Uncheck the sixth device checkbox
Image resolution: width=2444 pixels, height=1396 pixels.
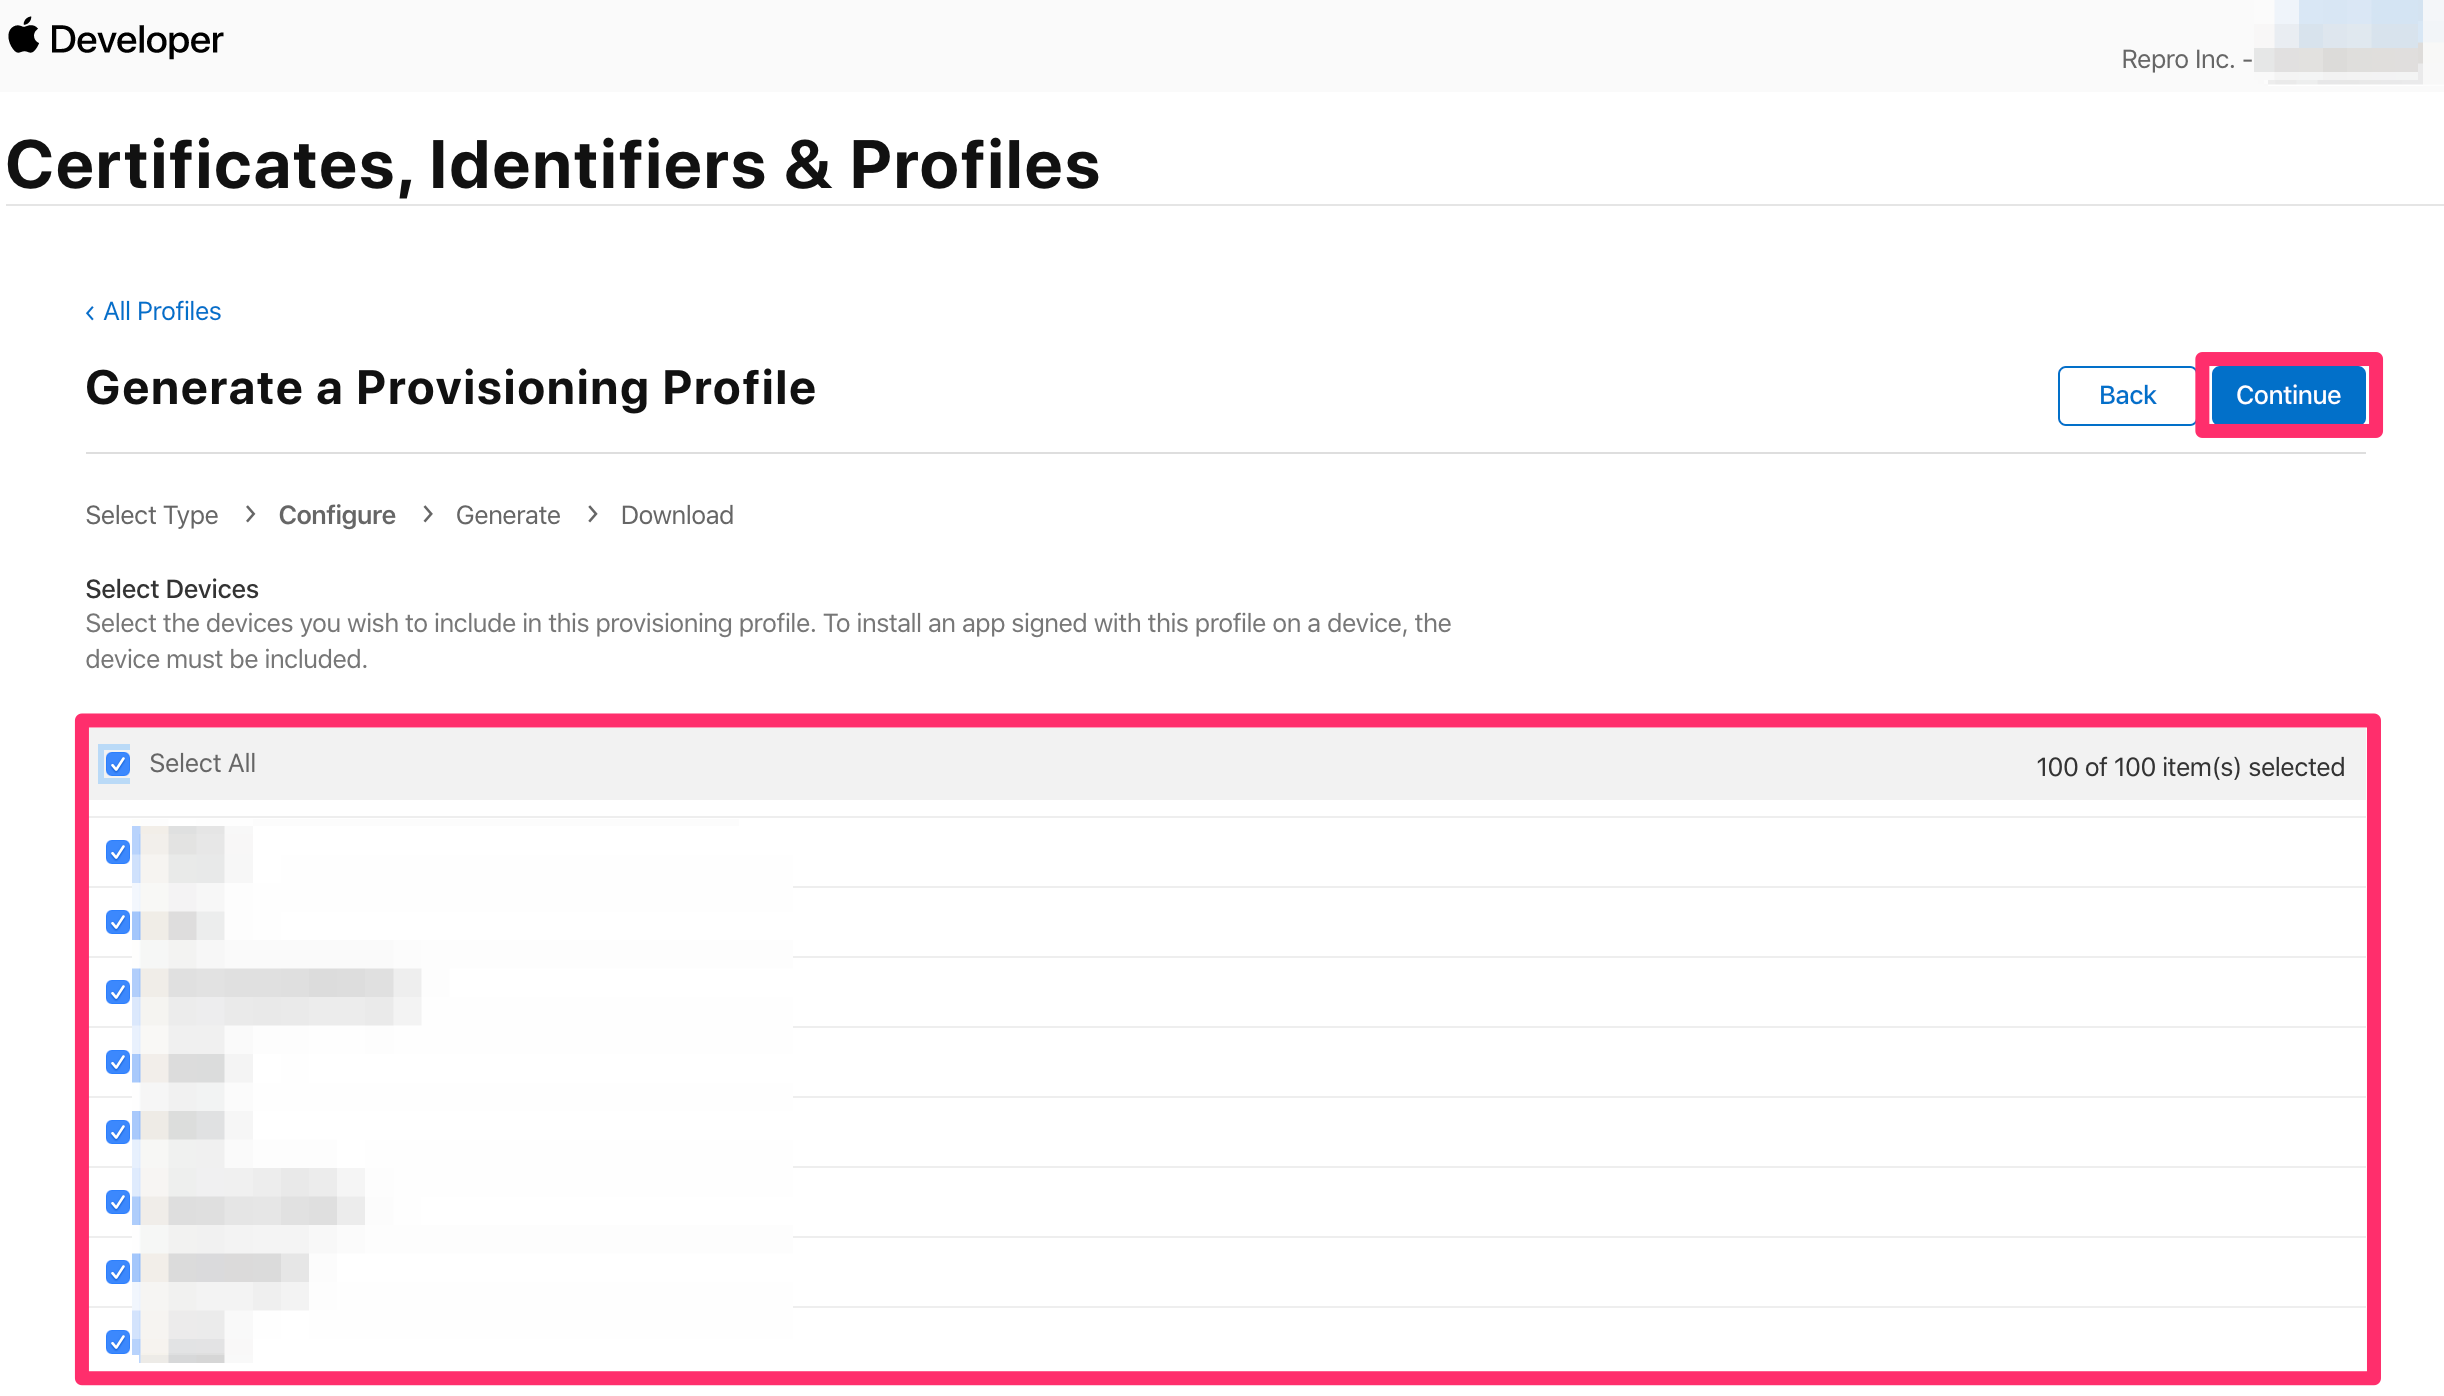coord(118,1202)
